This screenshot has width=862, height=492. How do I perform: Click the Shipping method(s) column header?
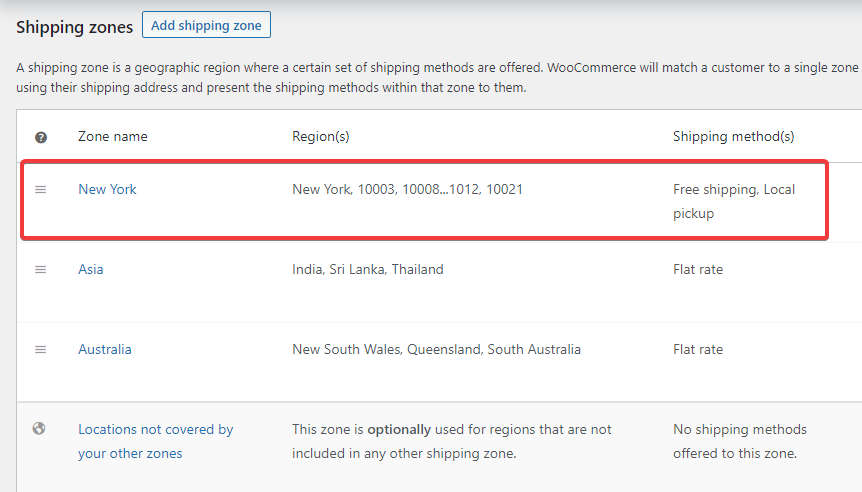coord(733,136)
